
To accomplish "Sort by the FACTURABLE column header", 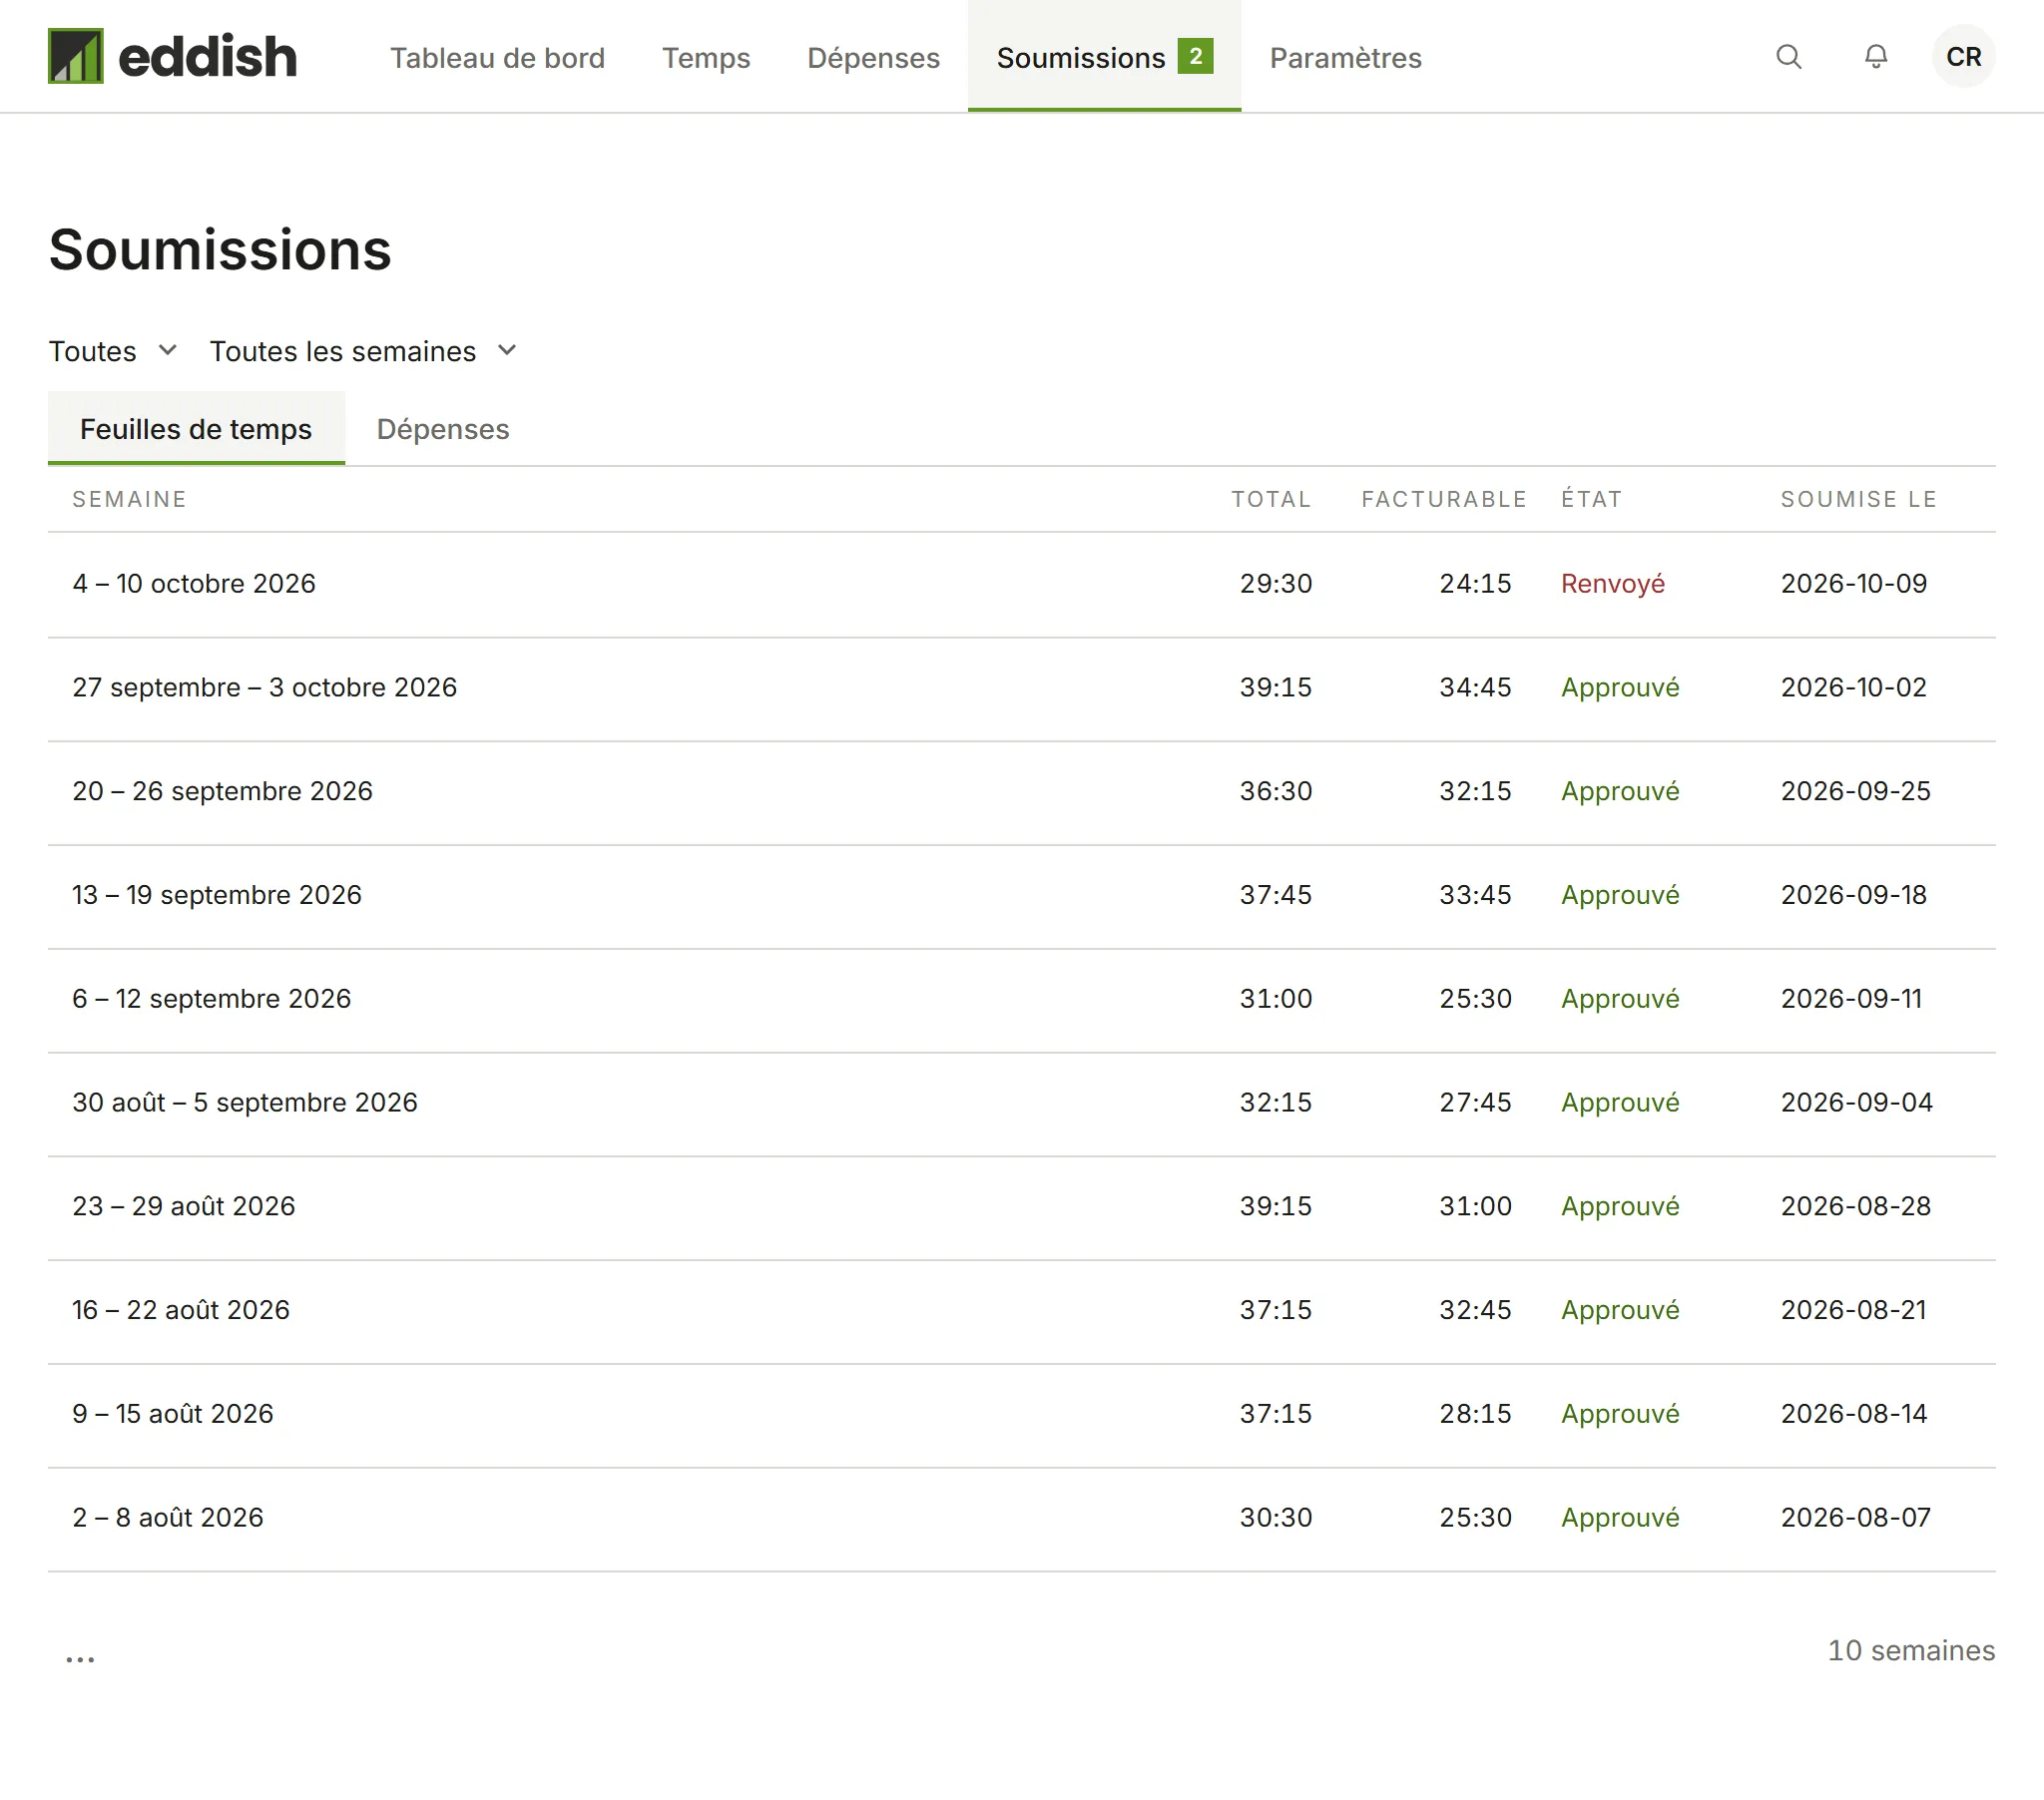I will 1444,499.
